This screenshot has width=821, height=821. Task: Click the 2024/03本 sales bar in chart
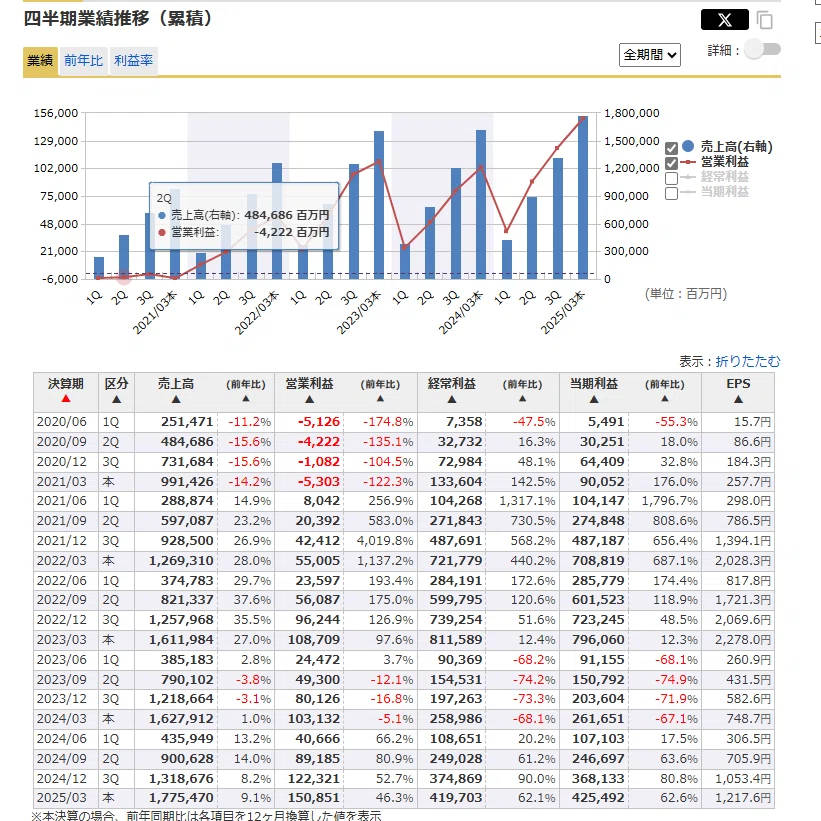pyautogui.click(x=481, y=204)
